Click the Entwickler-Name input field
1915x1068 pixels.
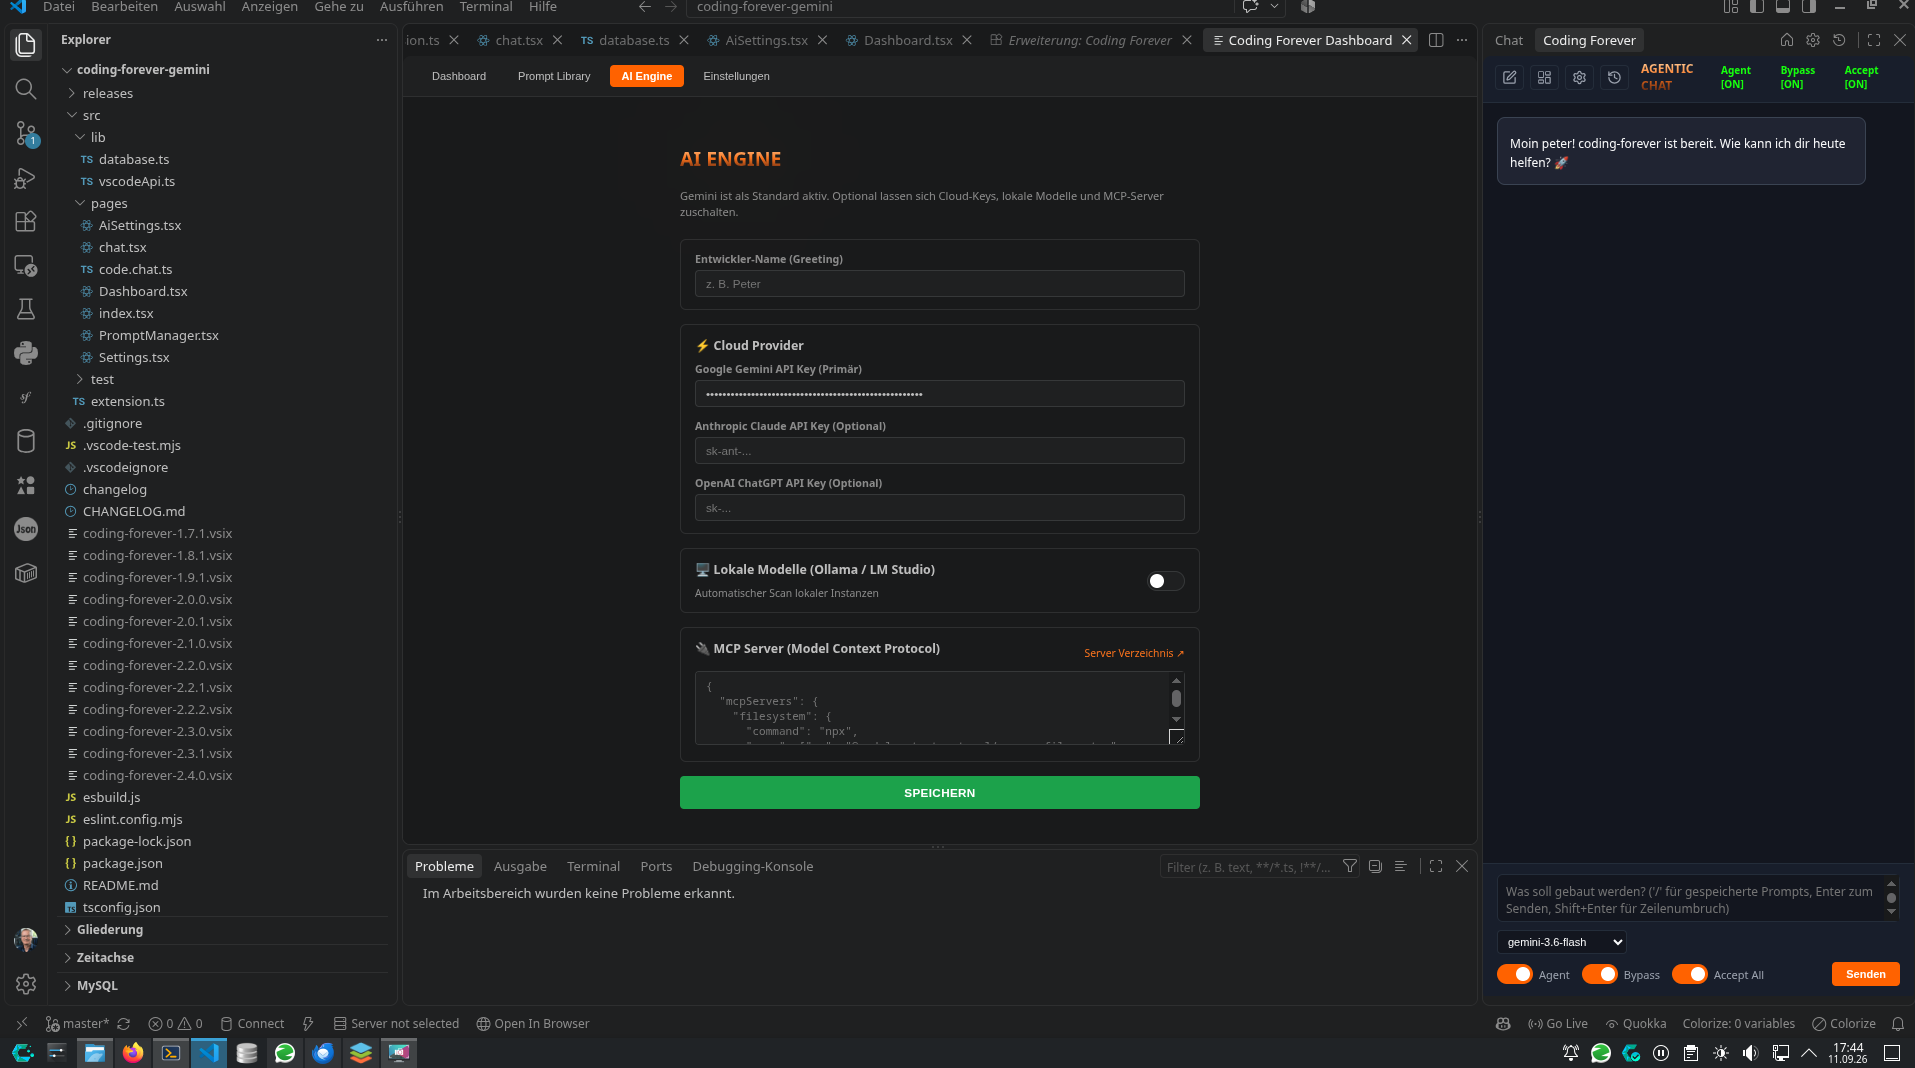tap(939, 284)
